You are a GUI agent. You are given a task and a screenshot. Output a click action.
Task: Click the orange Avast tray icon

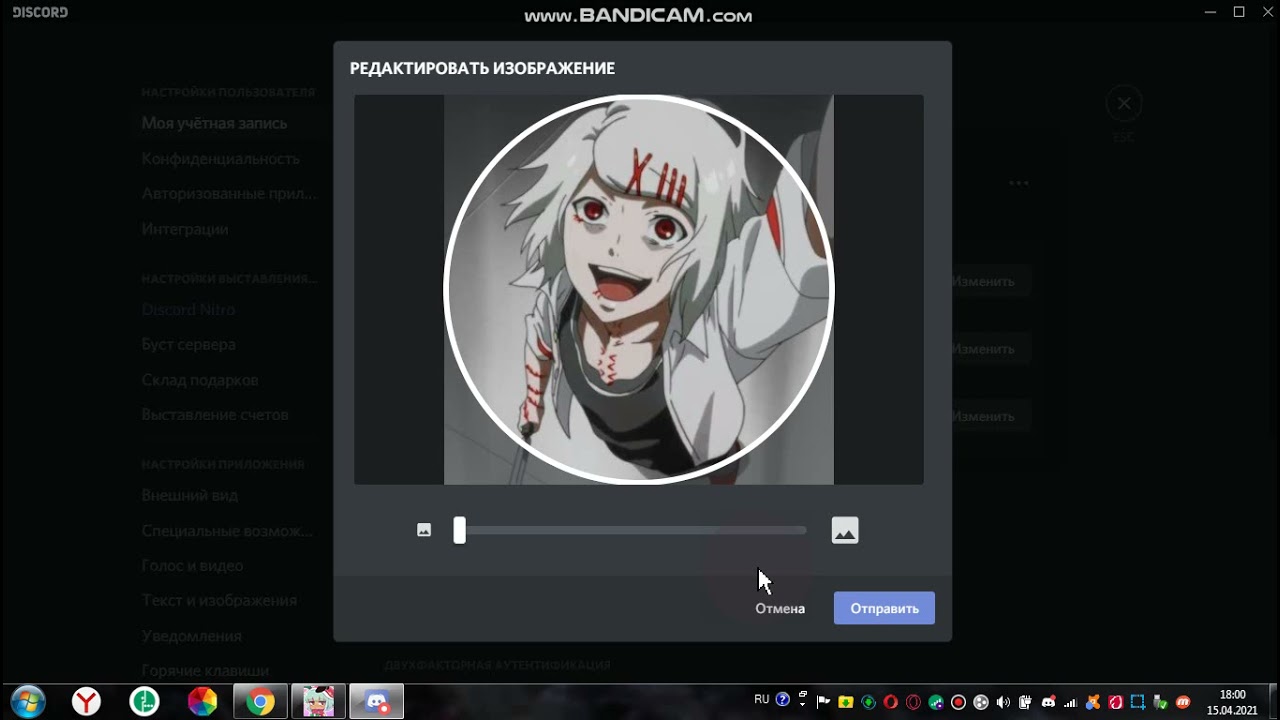tap(1093, 702)
